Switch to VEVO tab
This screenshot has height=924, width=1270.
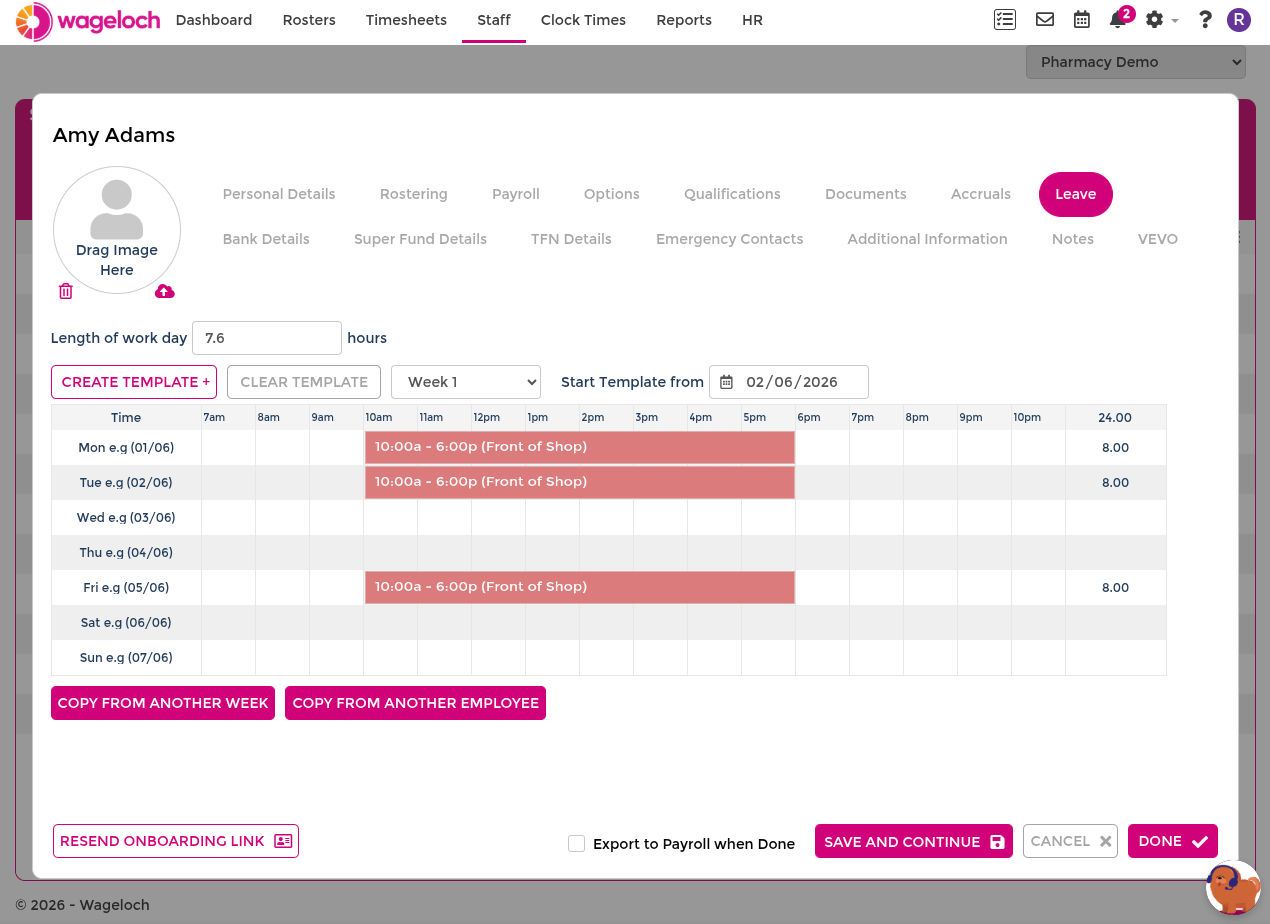(x=1158, y=239)
